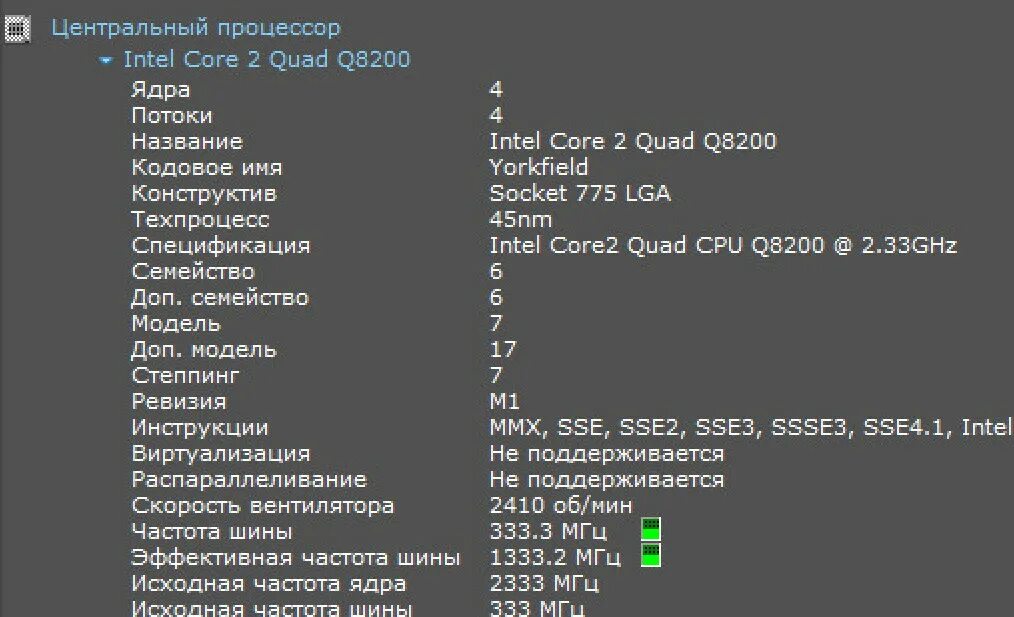Viewport: 1014px width, 617px height.
Task: Select the Потоки label
Action: (171, 116)
